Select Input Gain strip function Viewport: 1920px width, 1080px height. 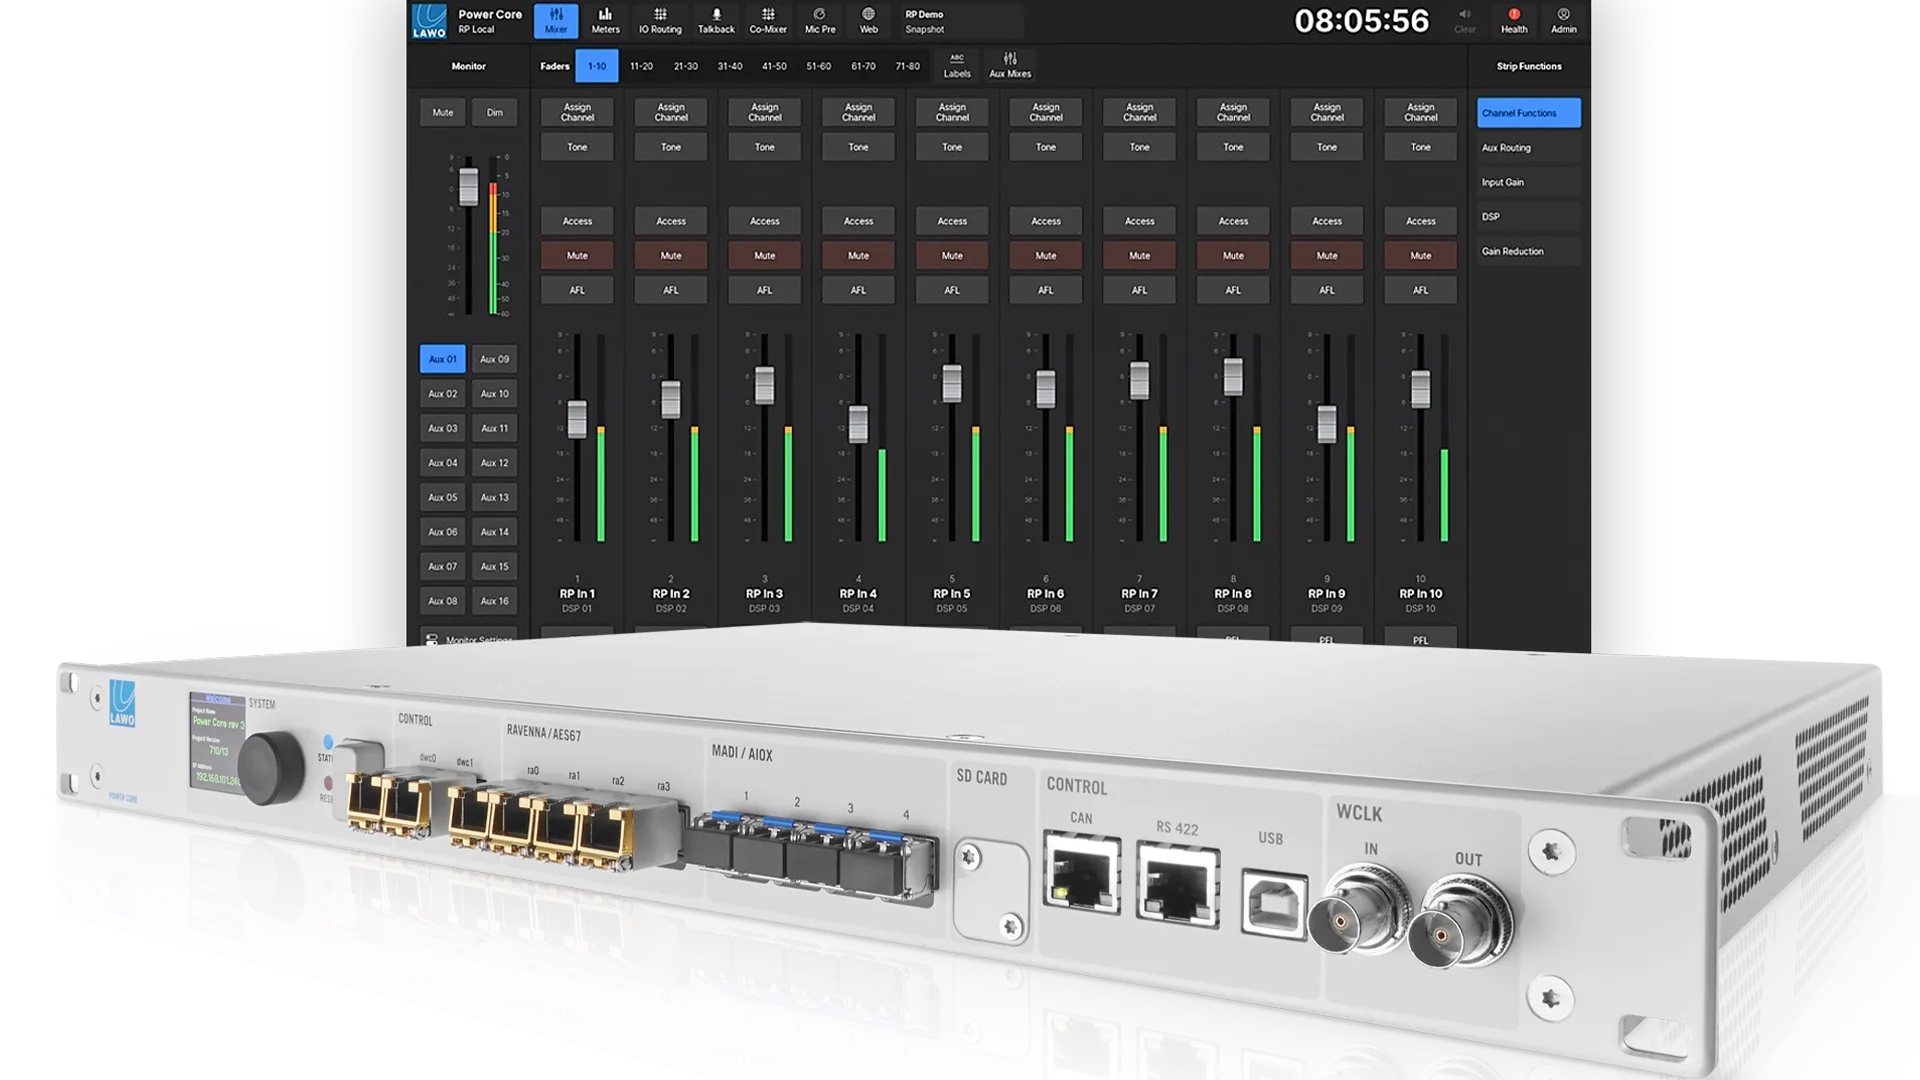tap(1529, 182)
